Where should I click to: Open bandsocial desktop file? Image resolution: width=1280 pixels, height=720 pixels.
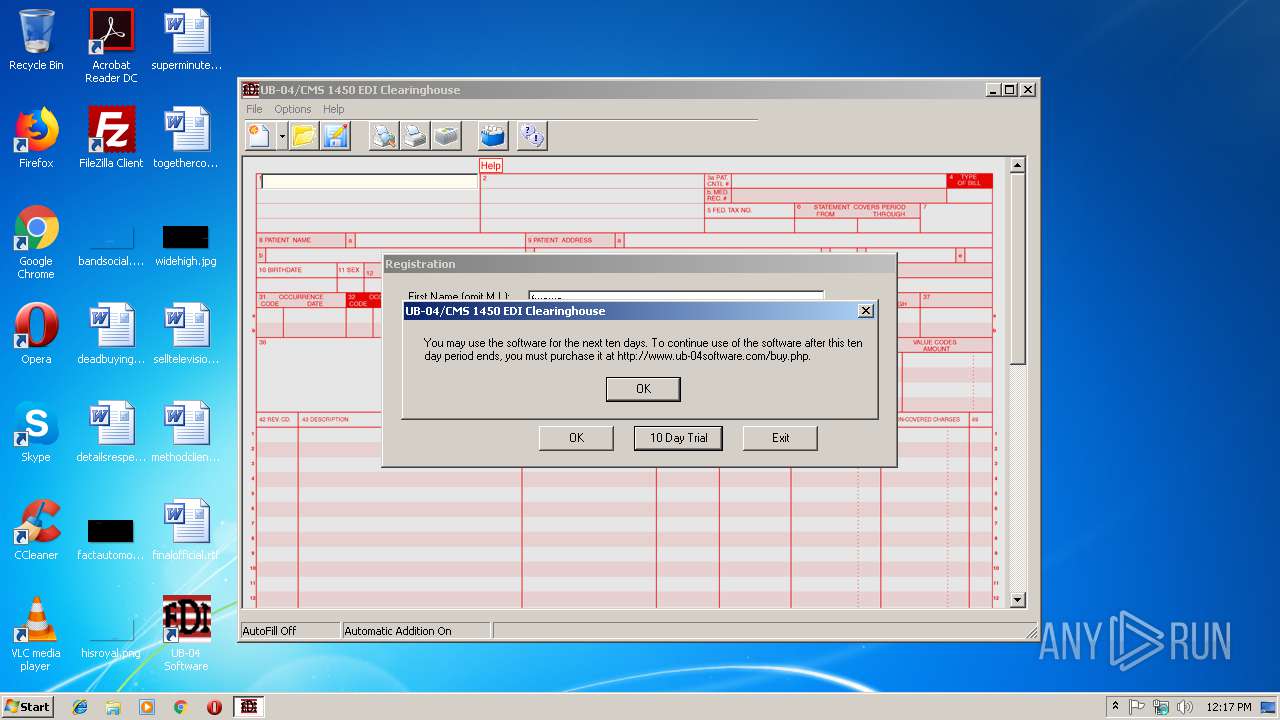[x=111, y=246]
